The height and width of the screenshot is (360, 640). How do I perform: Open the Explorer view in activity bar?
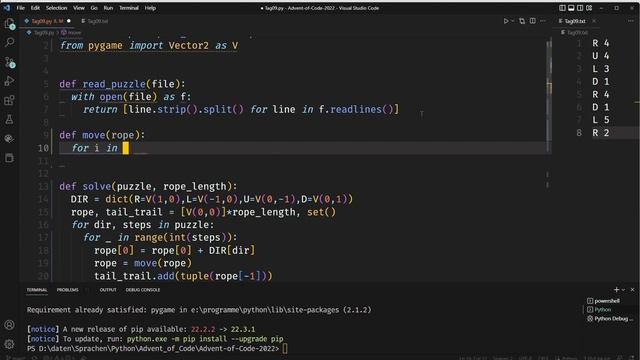(x=9, y=24)
